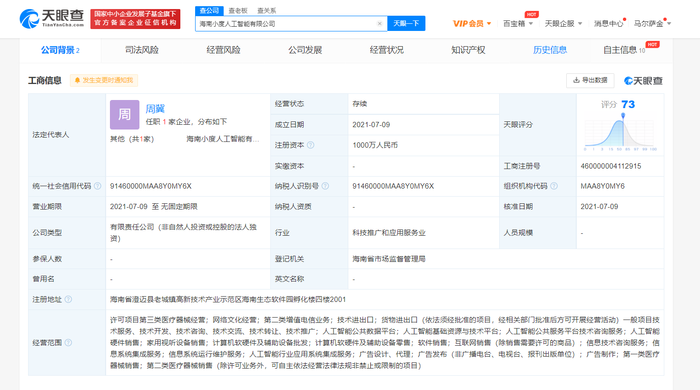Screen dimensions: 700x390
Task: Click the help icon beside 经营范围
Action: pyautogui.click(x=68, y=343)
